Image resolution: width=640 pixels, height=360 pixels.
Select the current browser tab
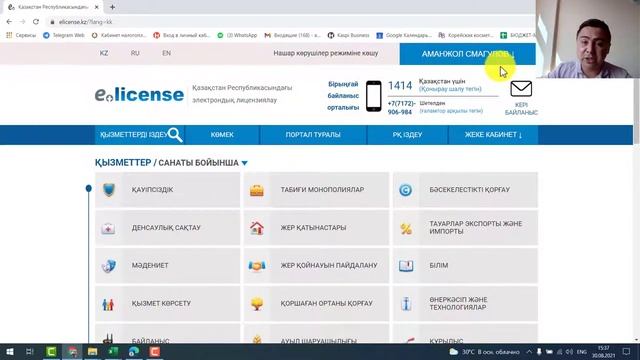54,7
